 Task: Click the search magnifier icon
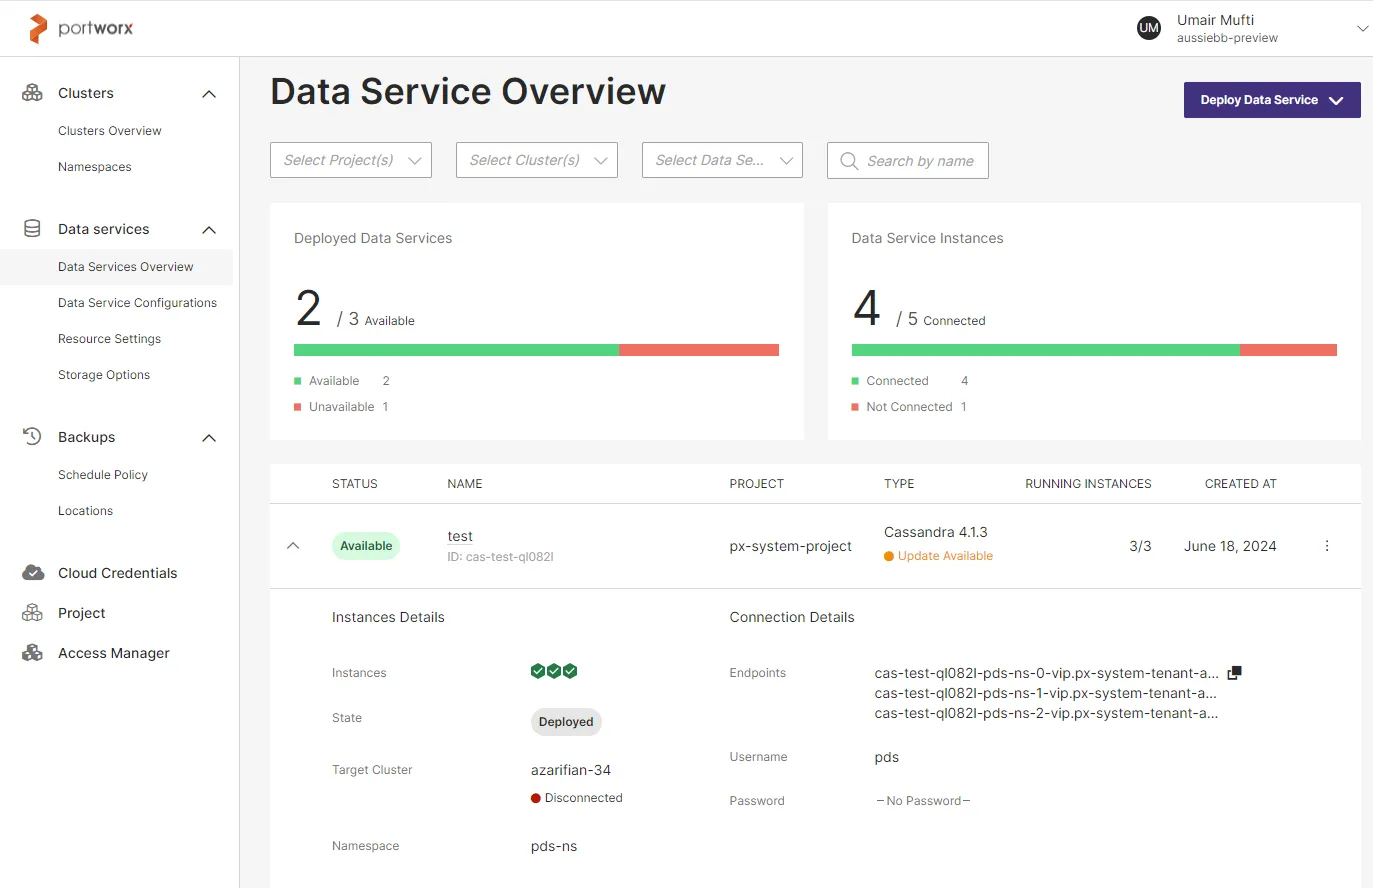849,161
